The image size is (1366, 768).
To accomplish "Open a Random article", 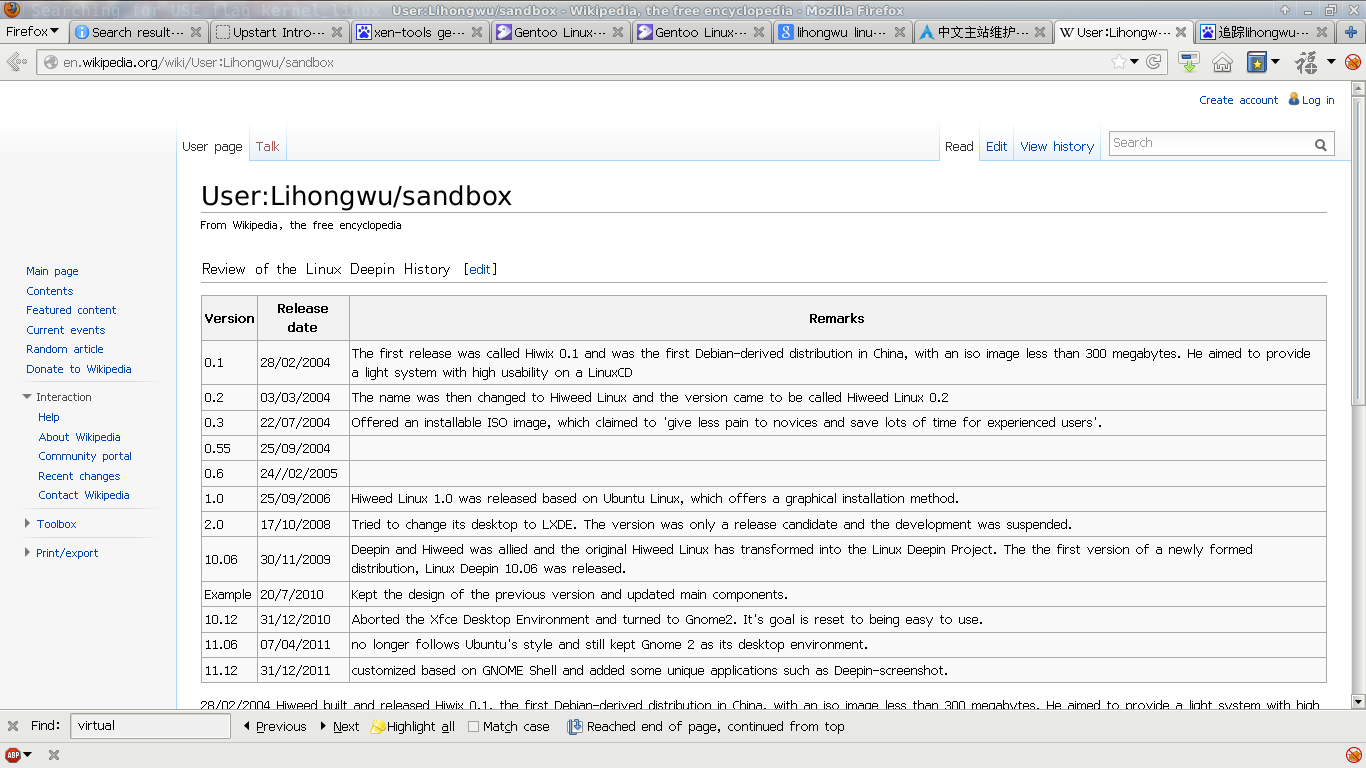I will [65, 349].
